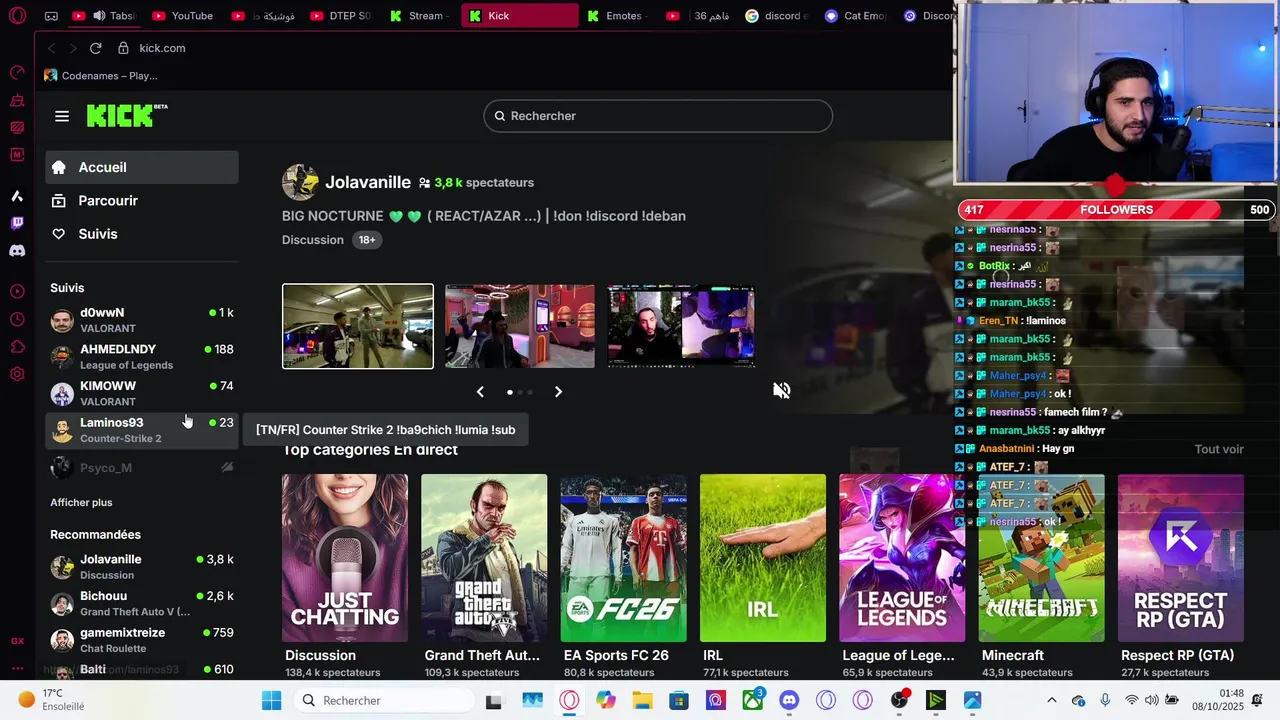
Task: Open AHMEDLNDY's League of Legends channel
Action: 142,357
